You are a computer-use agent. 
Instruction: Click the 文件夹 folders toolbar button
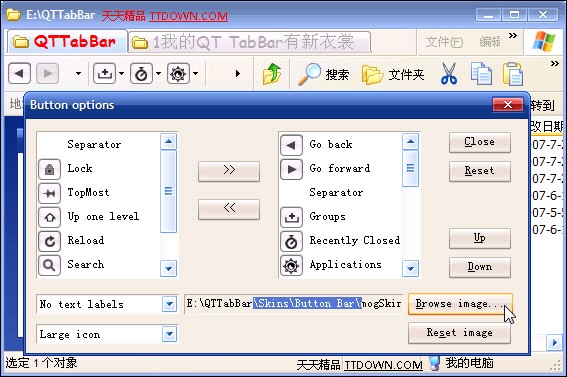pos(393,74)
